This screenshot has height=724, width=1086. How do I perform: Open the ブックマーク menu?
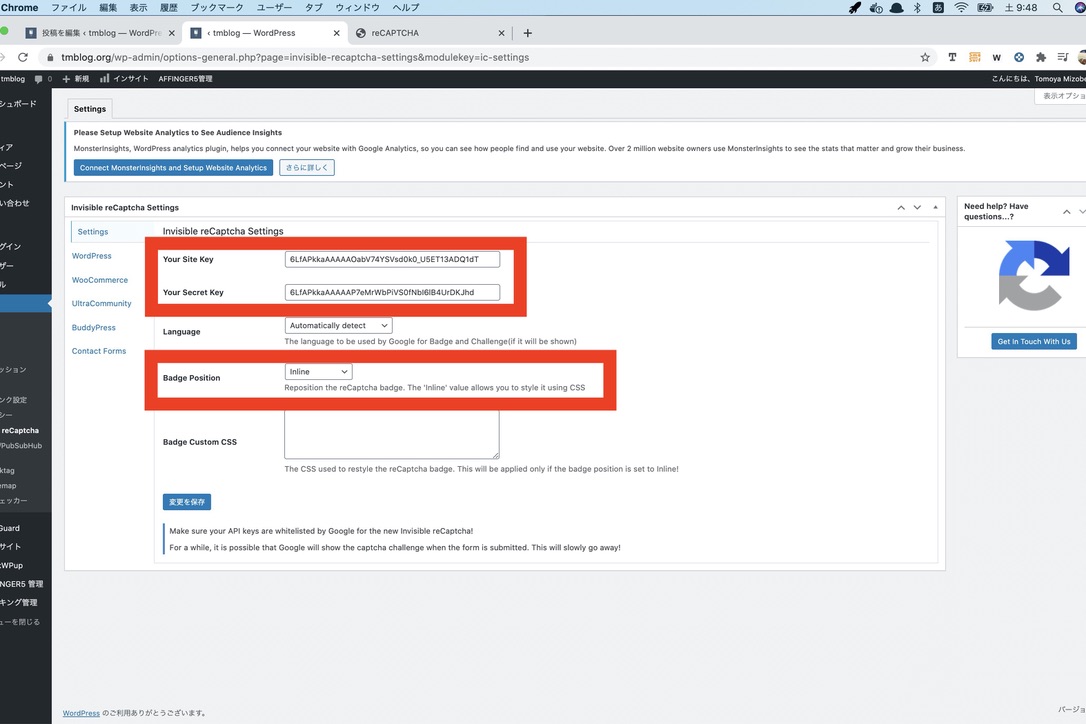(217, 8)
